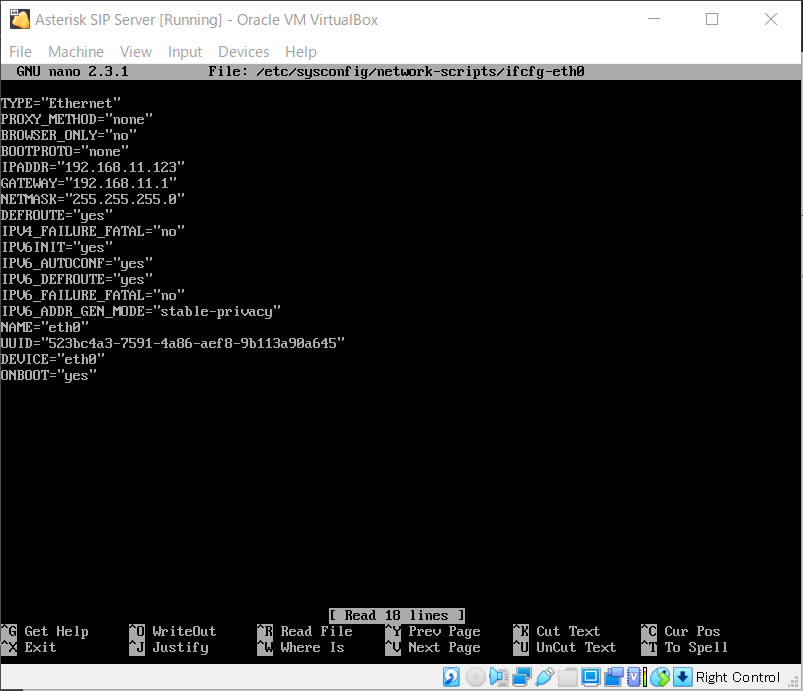Click the IPV4_FAILURE_FATAL="no" line
The image size is (803, 691).
pos(93,232)
